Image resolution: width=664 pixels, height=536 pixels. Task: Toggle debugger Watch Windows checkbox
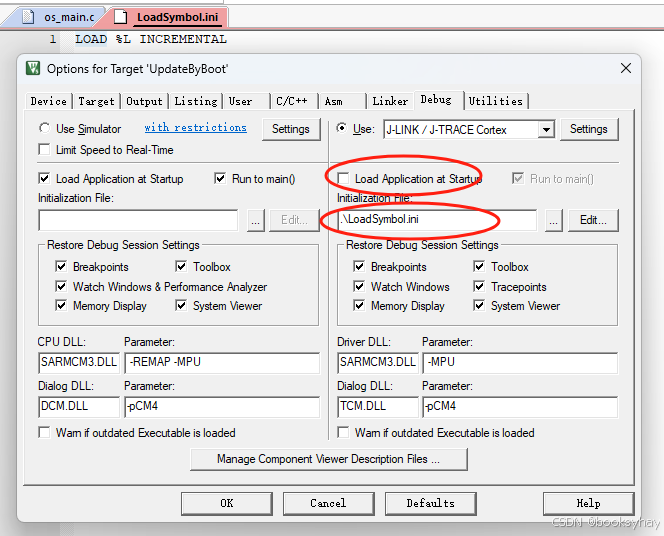(359, 286)
